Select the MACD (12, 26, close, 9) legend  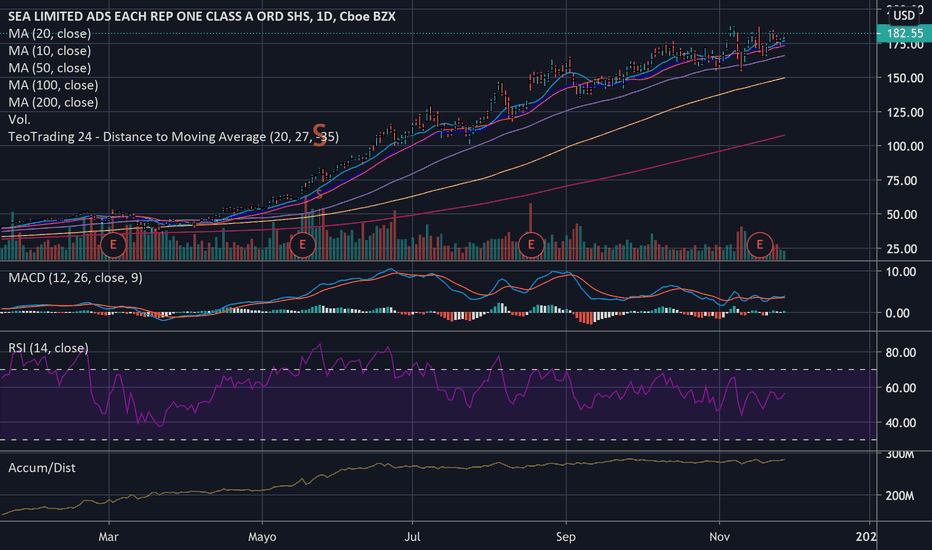[75, 278]
